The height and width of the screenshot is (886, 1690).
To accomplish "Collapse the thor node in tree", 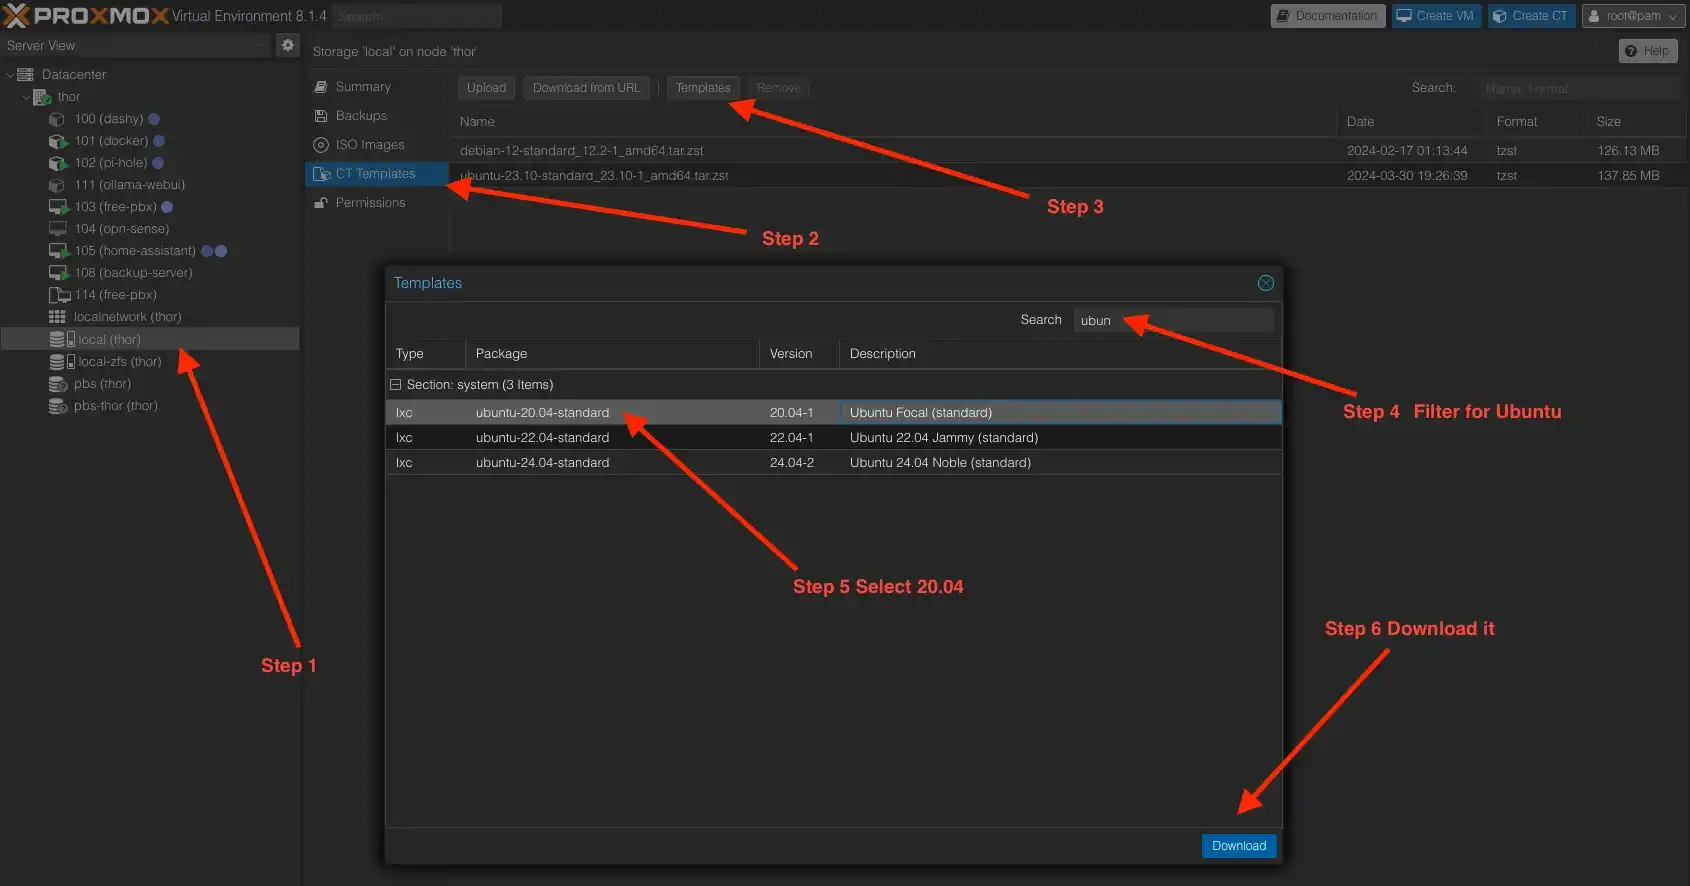I will (x=26, y=97).
